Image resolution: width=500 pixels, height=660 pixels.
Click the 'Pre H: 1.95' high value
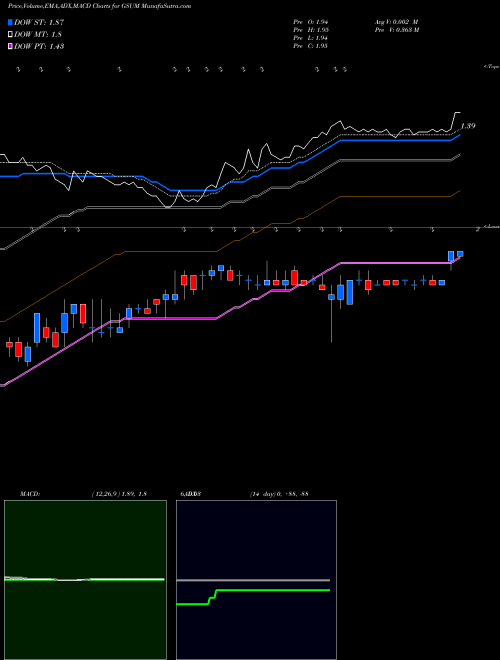coord(311,30)
